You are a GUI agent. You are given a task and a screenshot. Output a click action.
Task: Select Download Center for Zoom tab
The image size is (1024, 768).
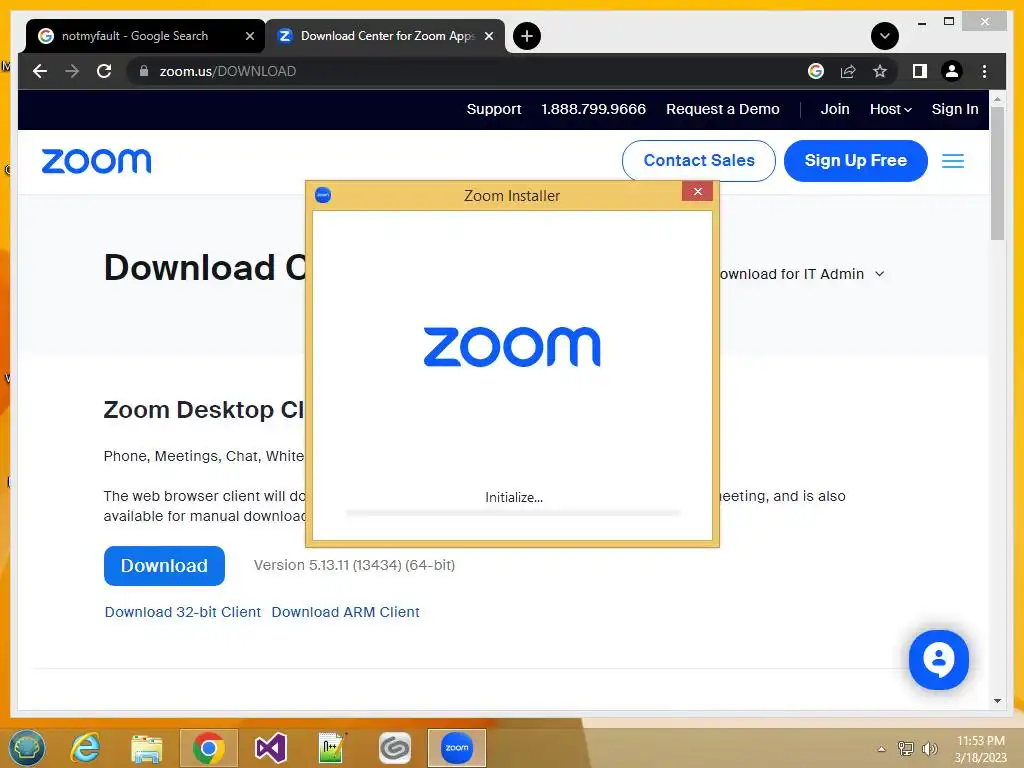coord(387,36)
